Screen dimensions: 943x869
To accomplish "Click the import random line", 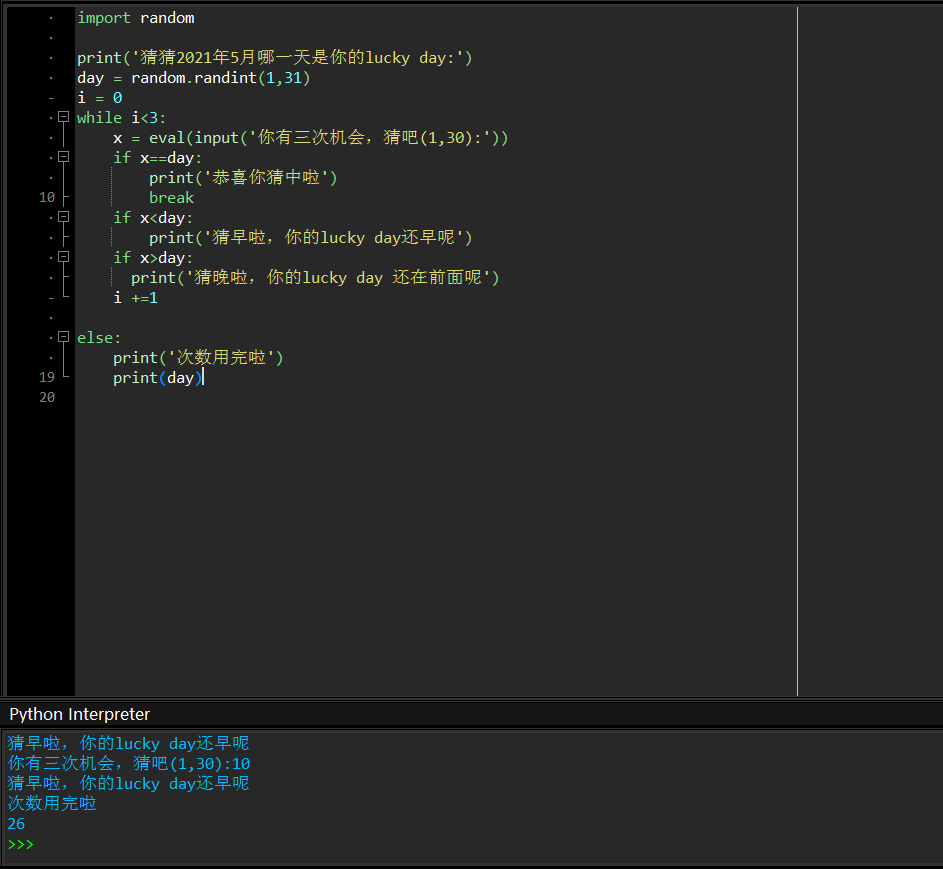I will pos(135,18).
